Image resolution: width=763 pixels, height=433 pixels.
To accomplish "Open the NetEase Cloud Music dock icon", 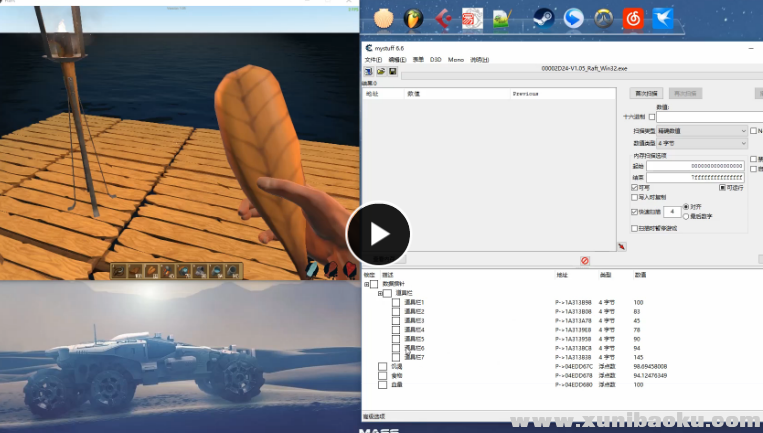I will click(x=633, y=18).
